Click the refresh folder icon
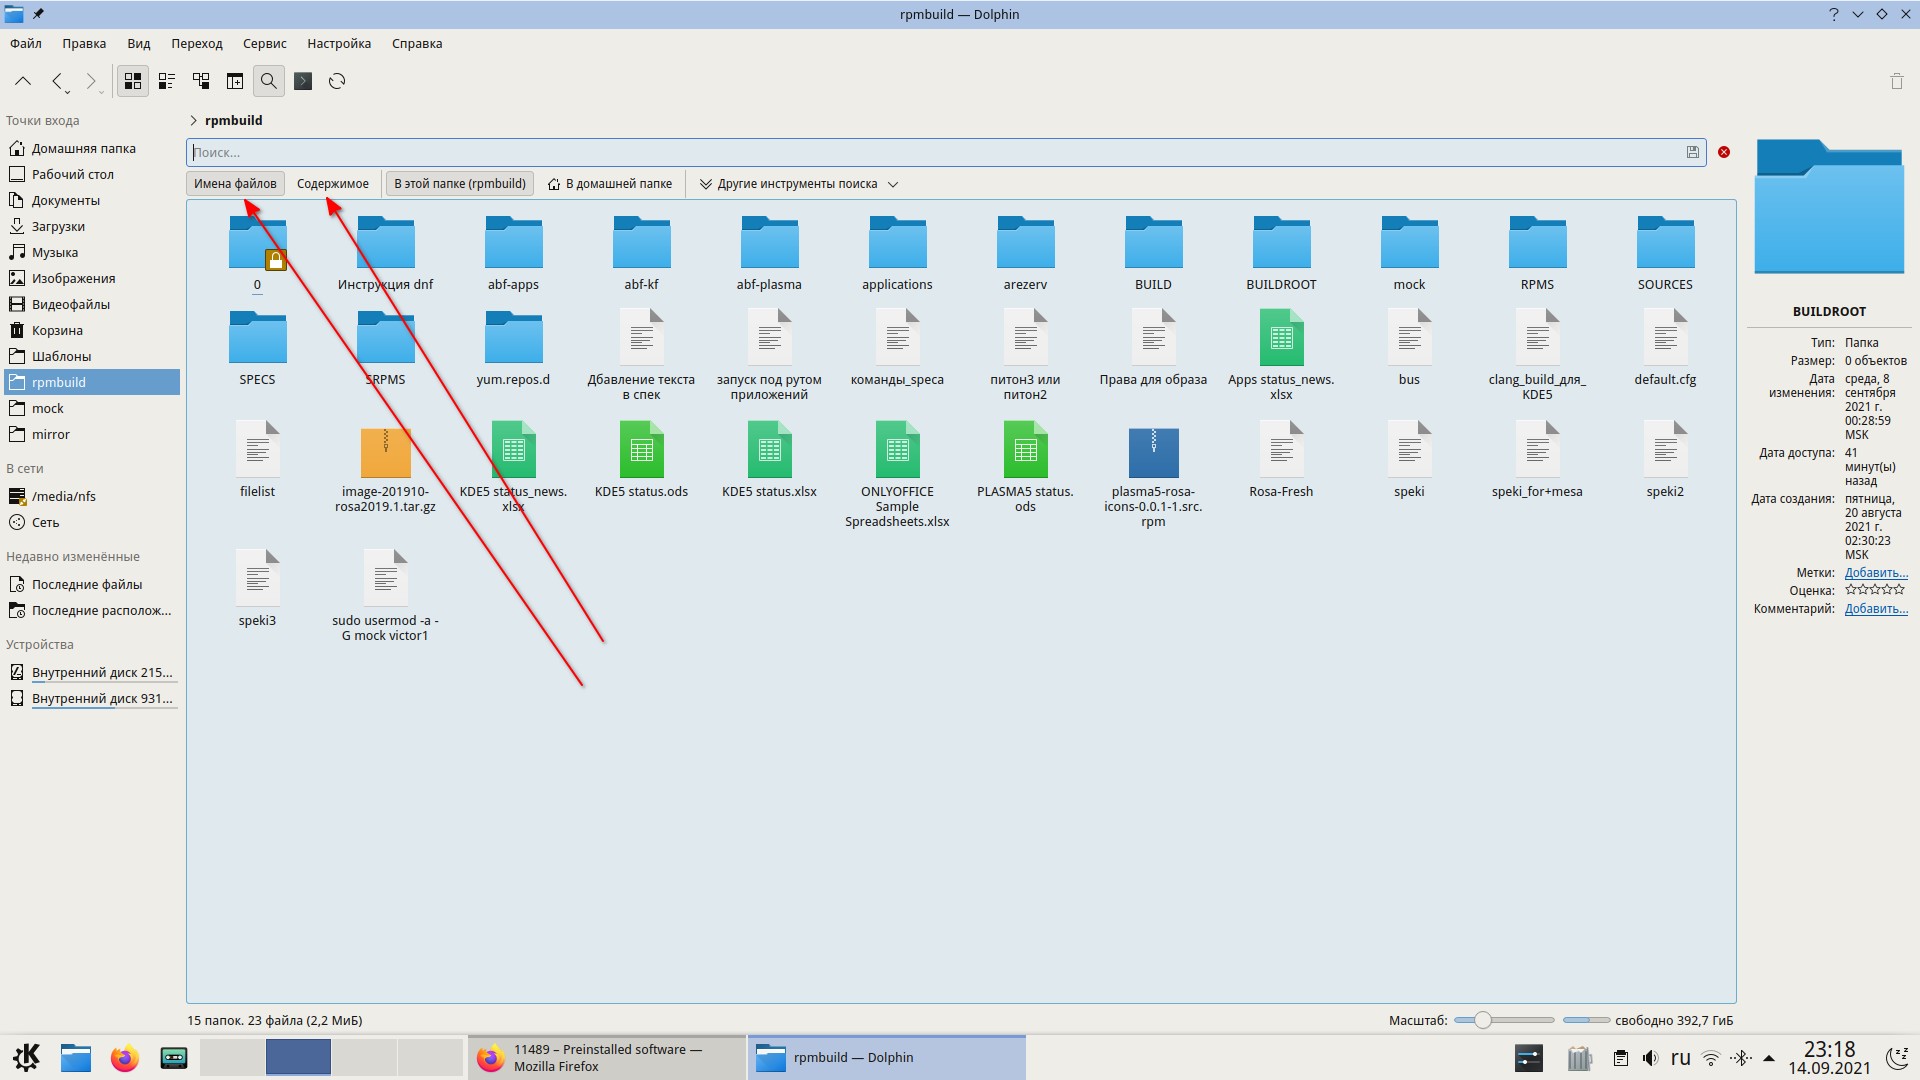Screen dimensions: 1920x1080 pos(337,81)
